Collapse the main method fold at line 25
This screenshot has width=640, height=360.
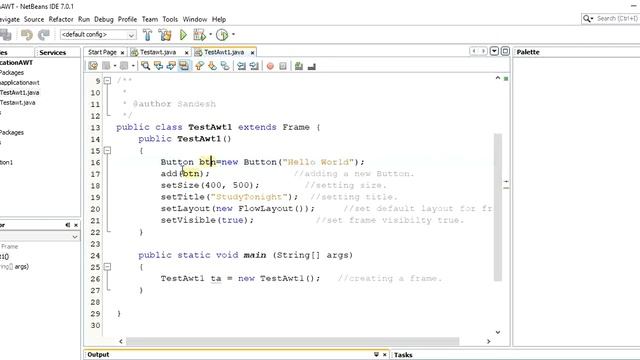[x=107, y=267]
